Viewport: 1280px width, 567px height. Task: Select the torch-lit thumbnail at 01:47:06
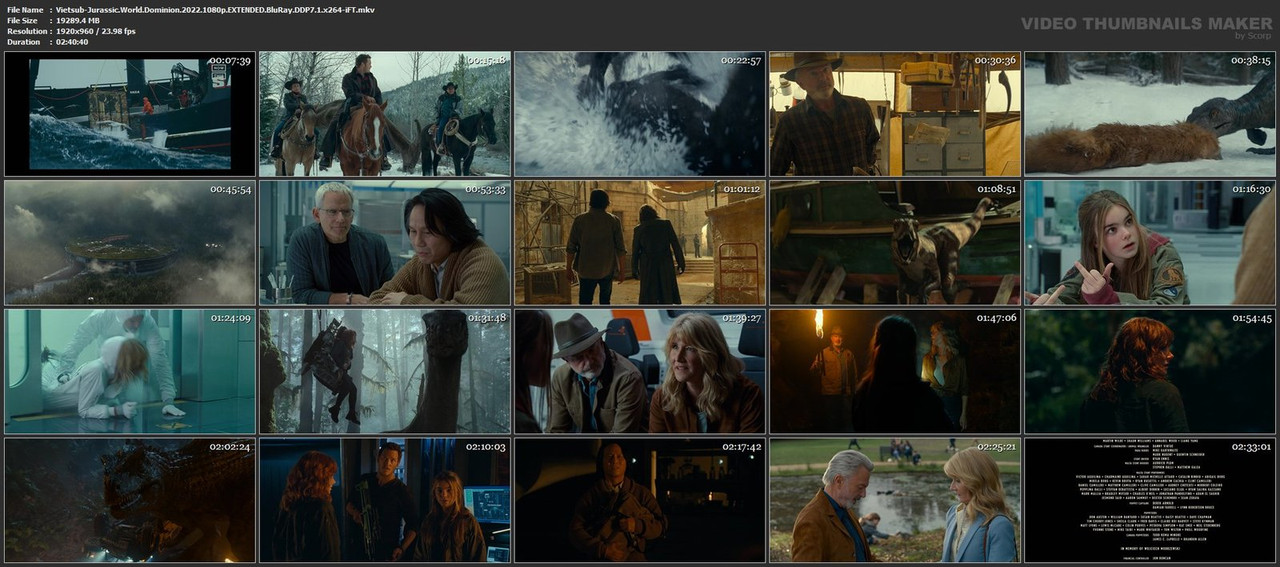(x=895, y=371)
